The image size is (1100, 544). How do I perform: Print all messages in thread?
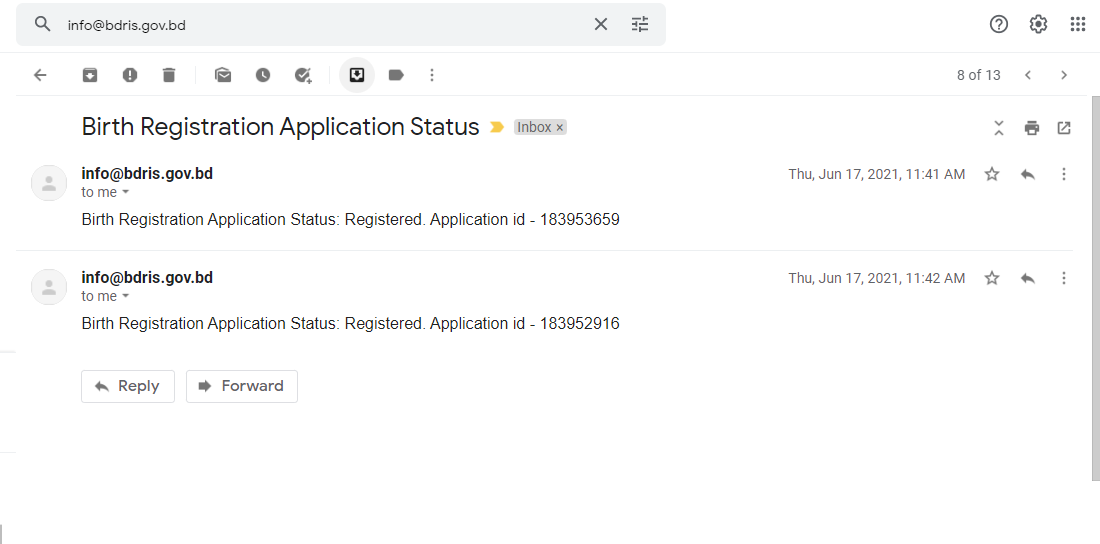coord(1032,128)
